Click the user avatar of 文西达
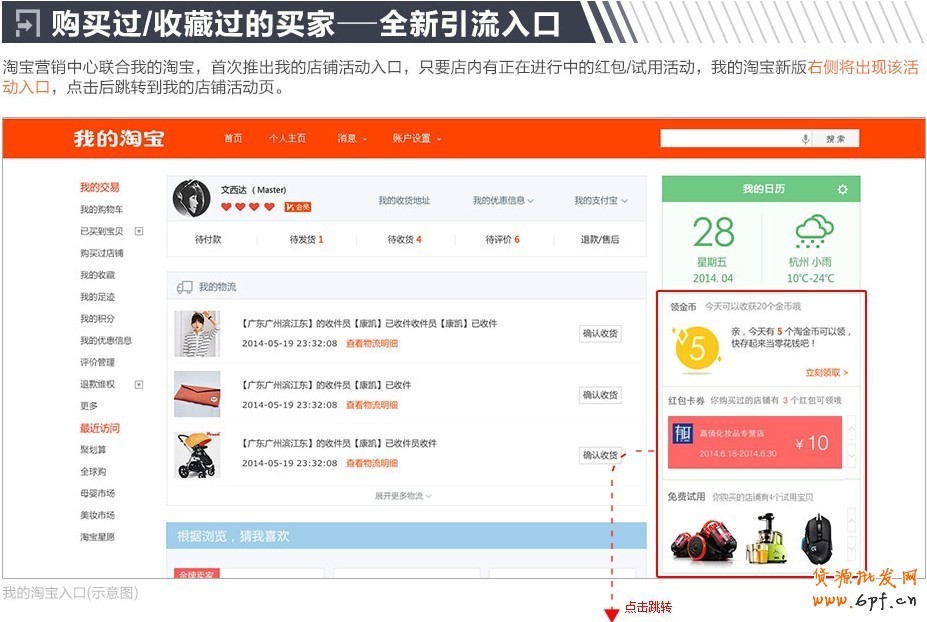This screenshot has height=622, width=927. [x=191, y=199]
